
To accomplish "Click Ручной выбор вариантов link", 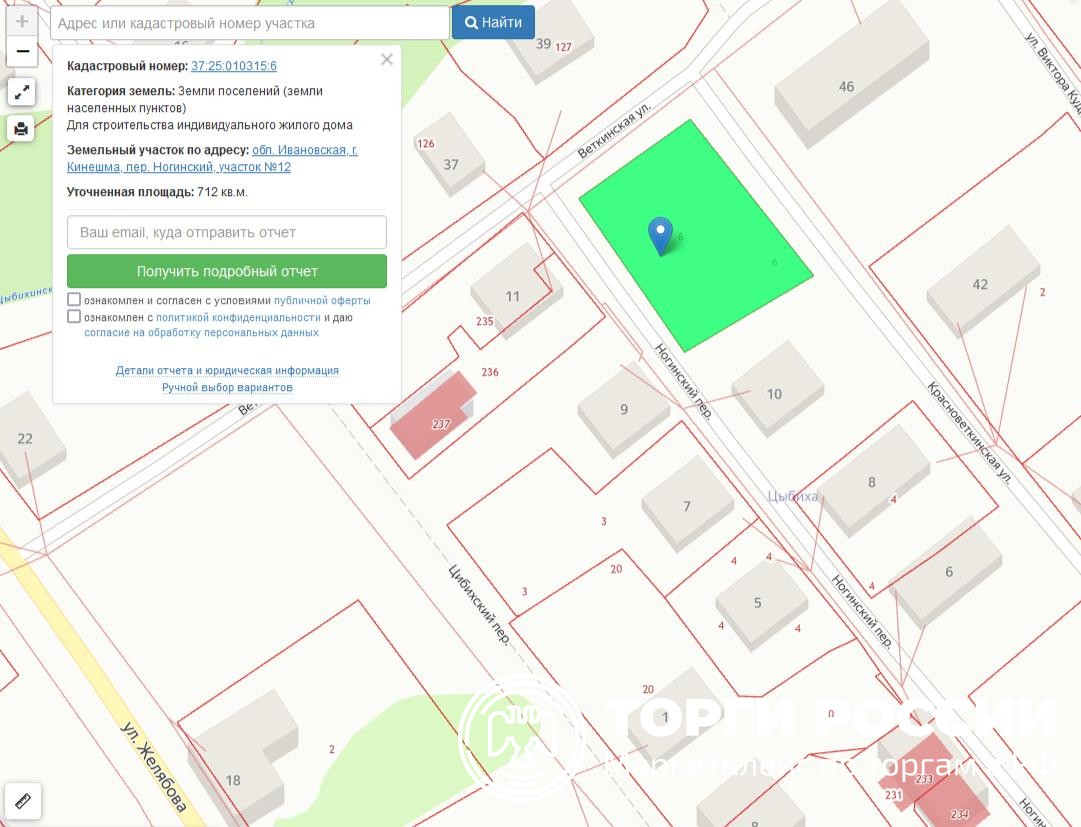I will [227, 387].
